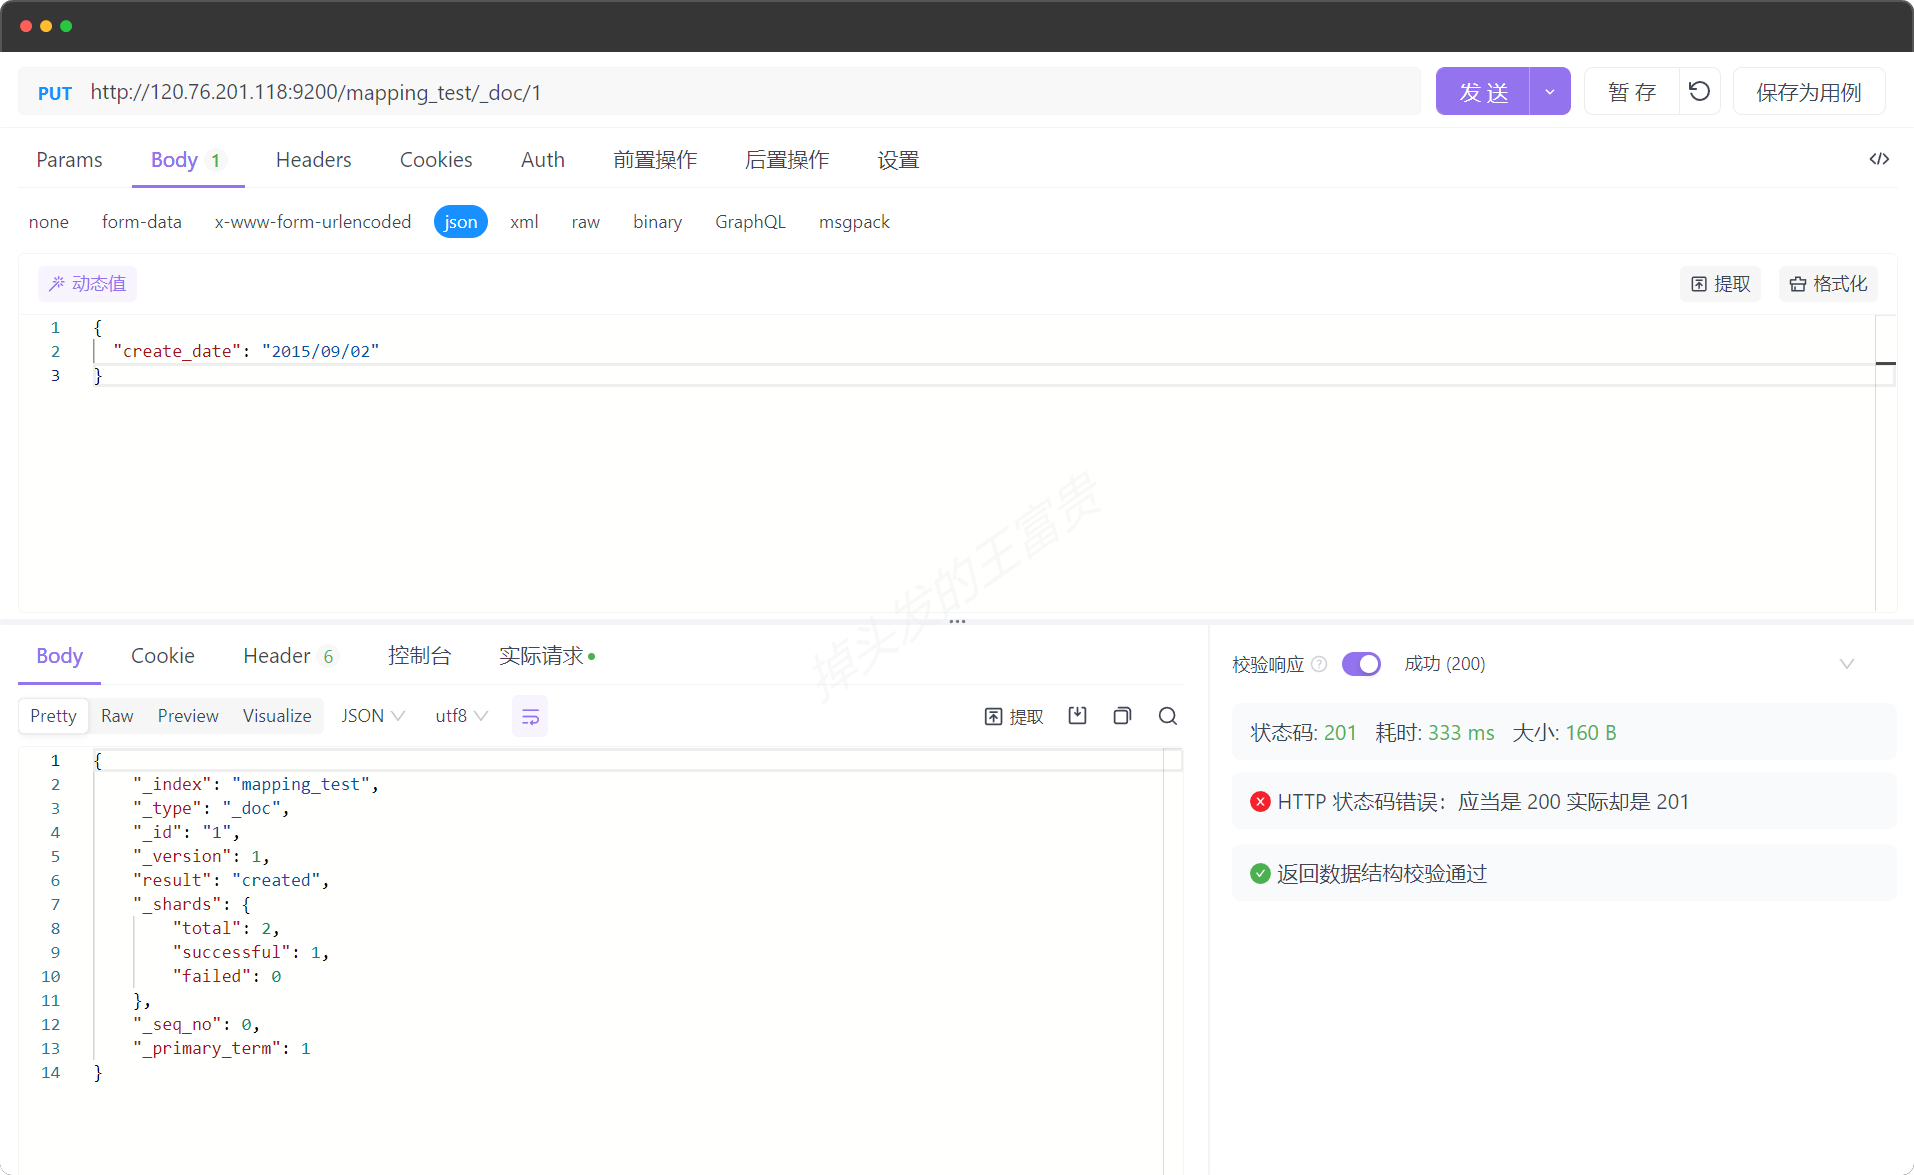
Task: Open the PUT method selector
Action: click(55, 93)
